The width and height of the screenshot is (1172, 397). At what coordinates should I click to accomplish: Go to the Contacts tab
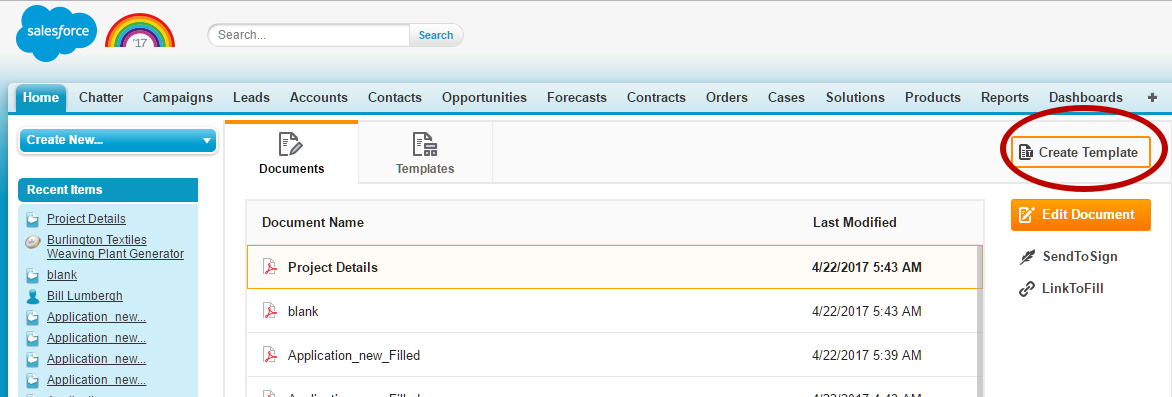395,97
